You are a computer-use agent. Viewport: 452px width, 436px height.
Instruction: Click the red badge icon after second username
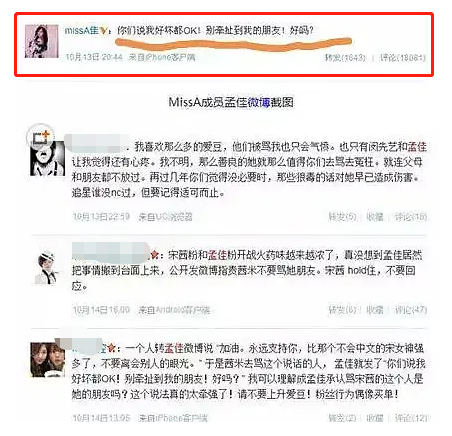tap(154, 255)
